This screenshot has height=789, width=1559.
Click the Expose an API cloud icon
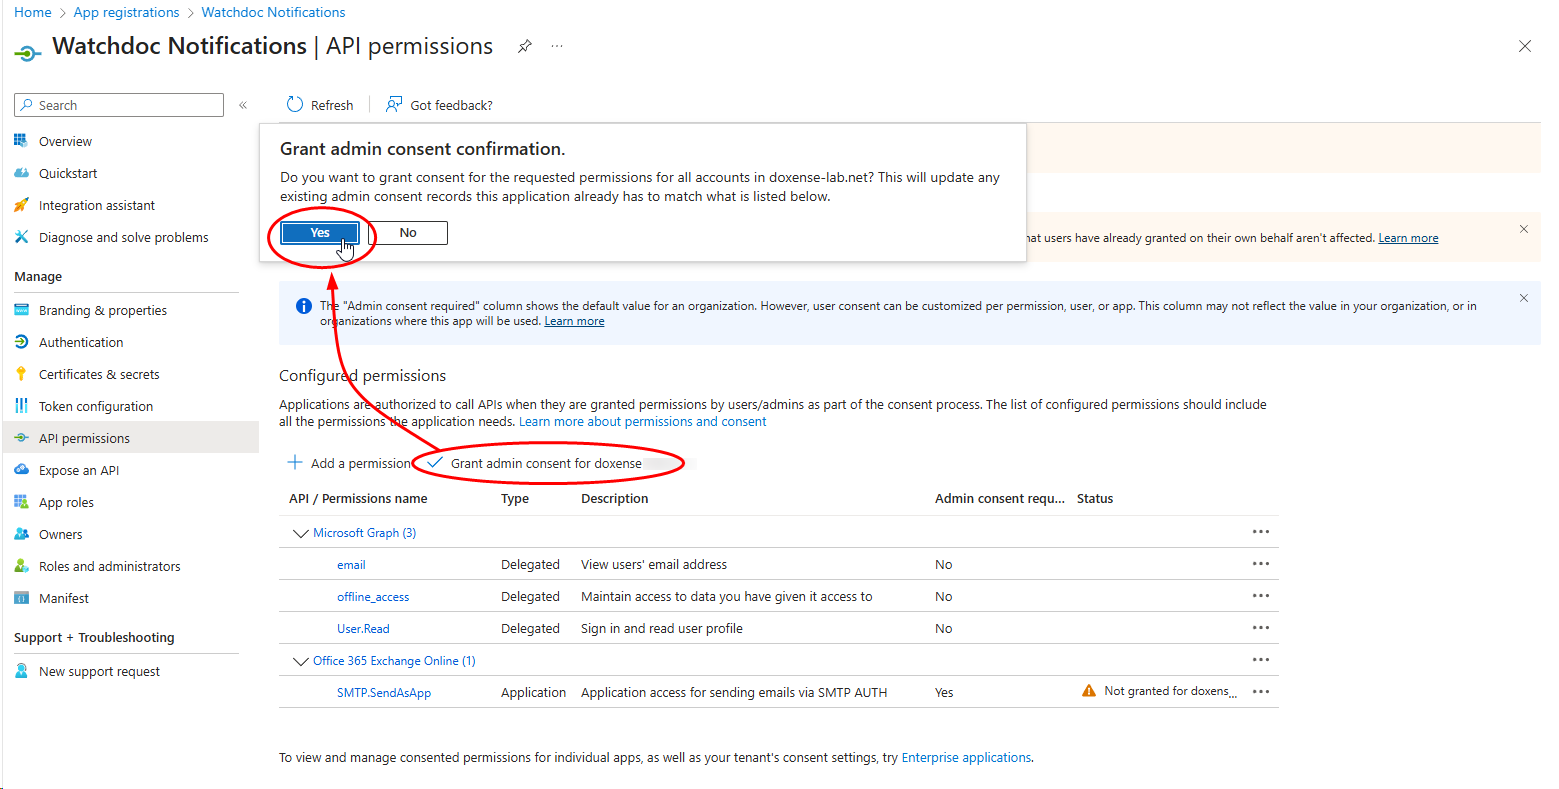[x=21, y=470]
